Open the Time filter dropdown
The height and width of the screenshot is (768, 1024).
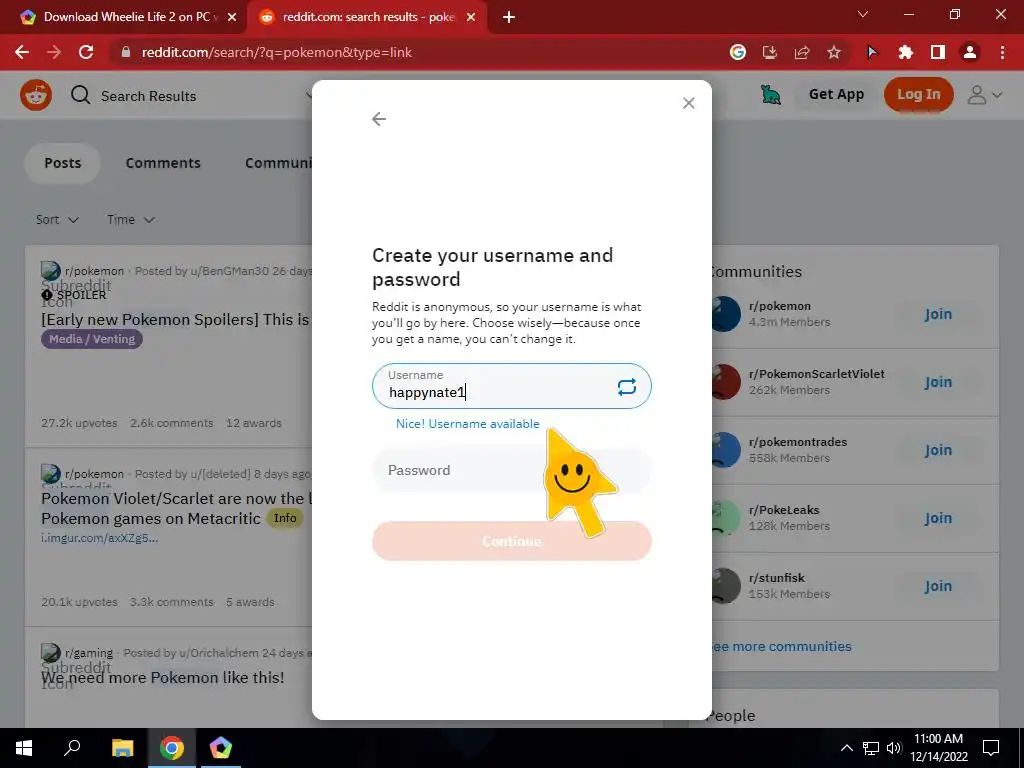click(131, 219)
